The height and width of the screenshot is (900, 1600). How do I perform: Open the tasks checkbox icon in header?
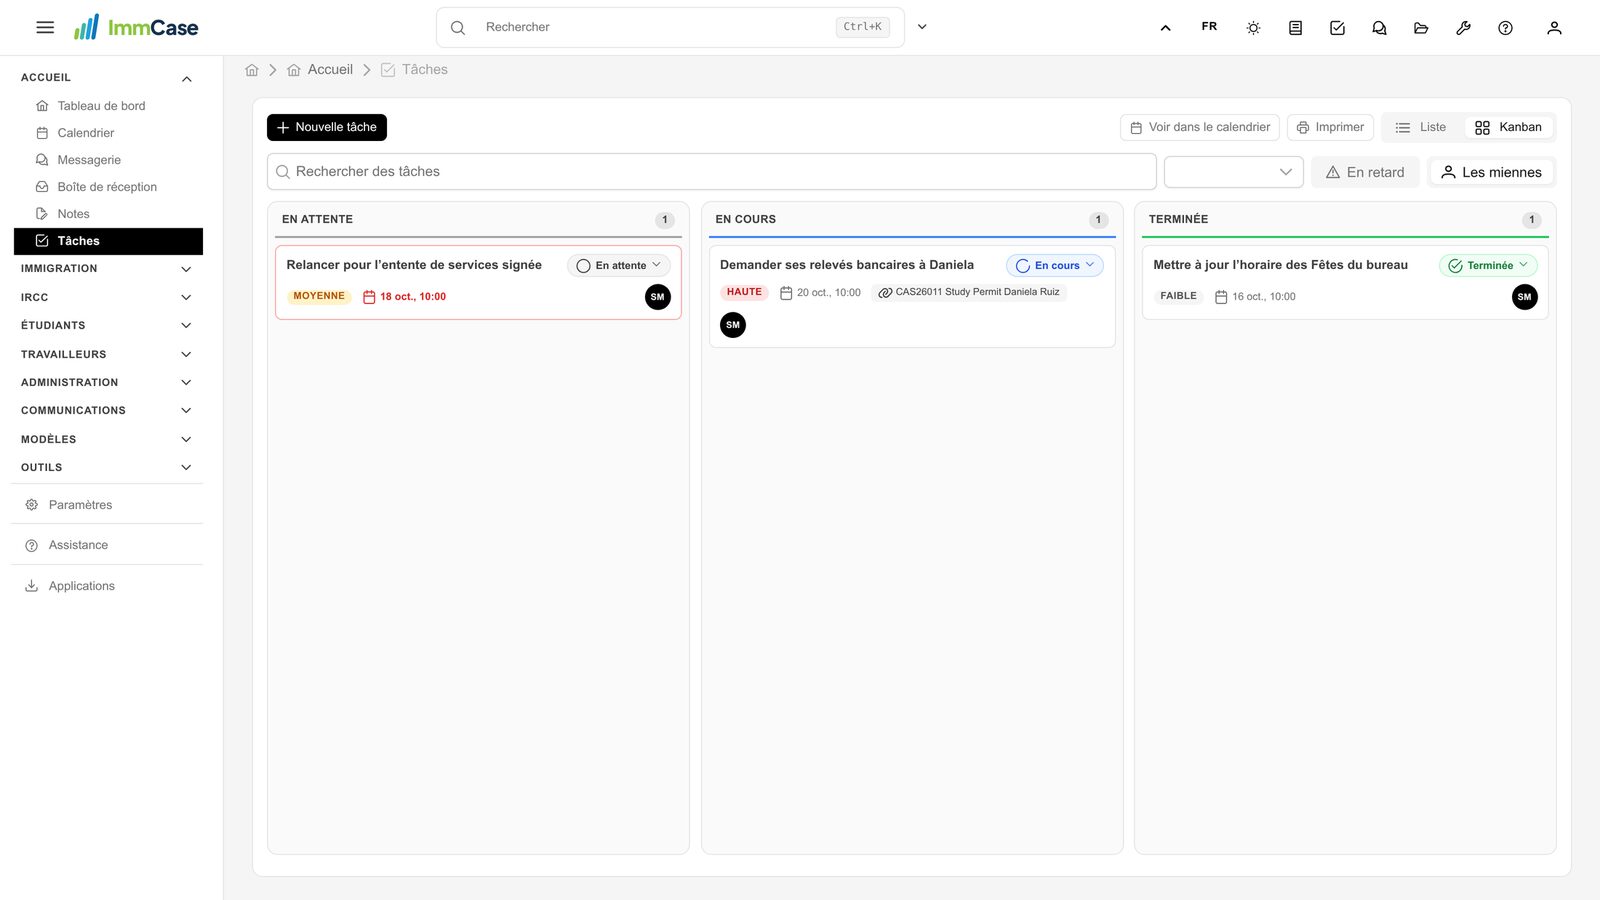(1337, 28)
